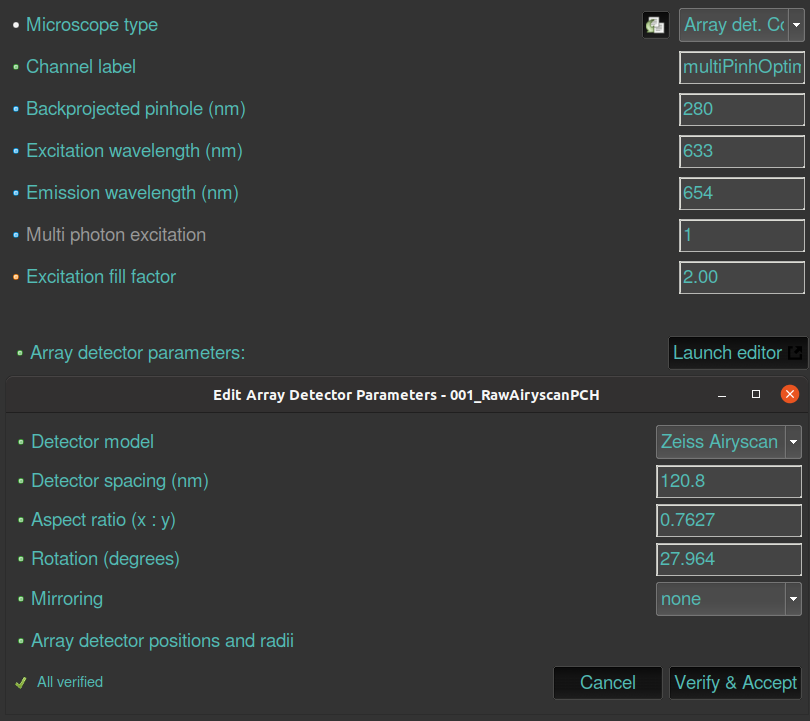810x721 pixels.
Task: Click the Detector model label
Action: click(92, 442)
